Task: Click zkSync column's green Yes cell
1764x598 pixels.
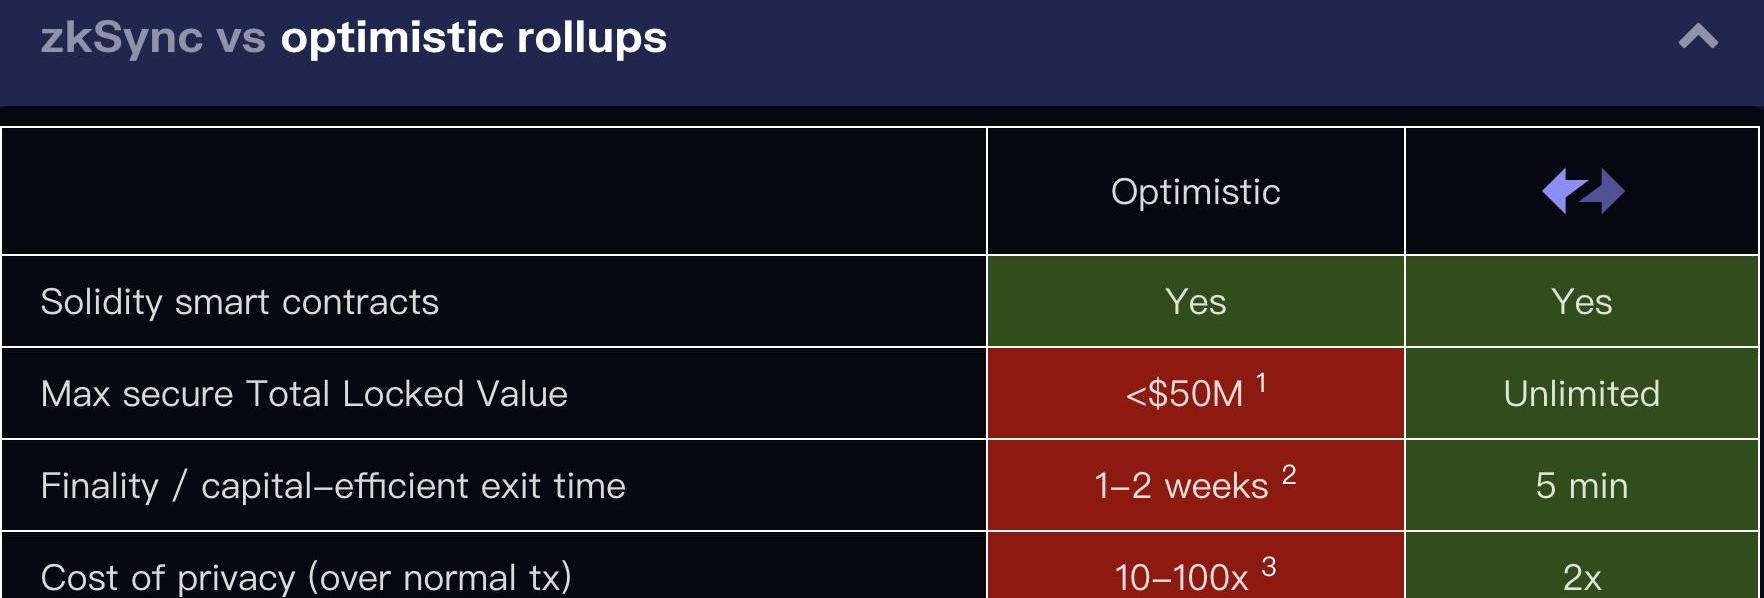Action: coord(1581,302)
